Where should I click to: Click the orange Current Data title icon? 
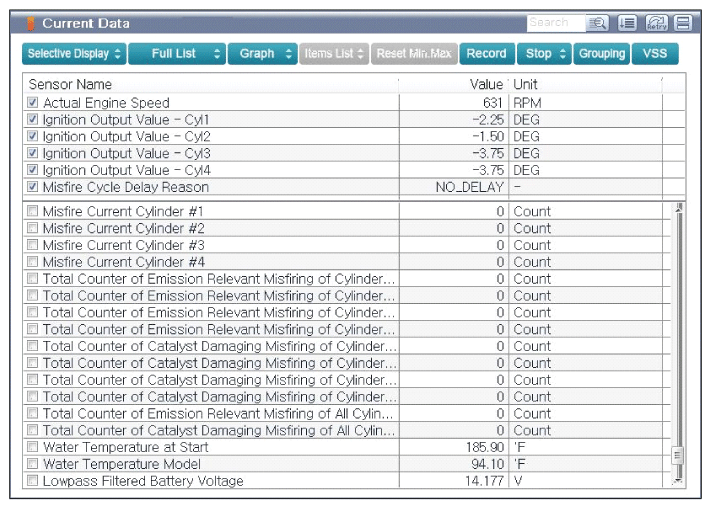coord(31,24)
